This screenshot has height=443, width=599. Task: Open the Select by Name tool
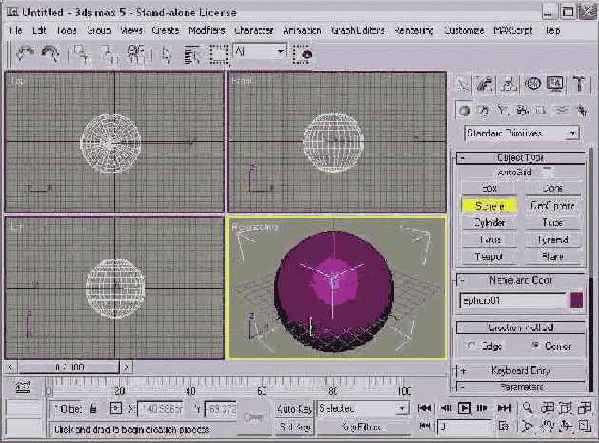192,55
